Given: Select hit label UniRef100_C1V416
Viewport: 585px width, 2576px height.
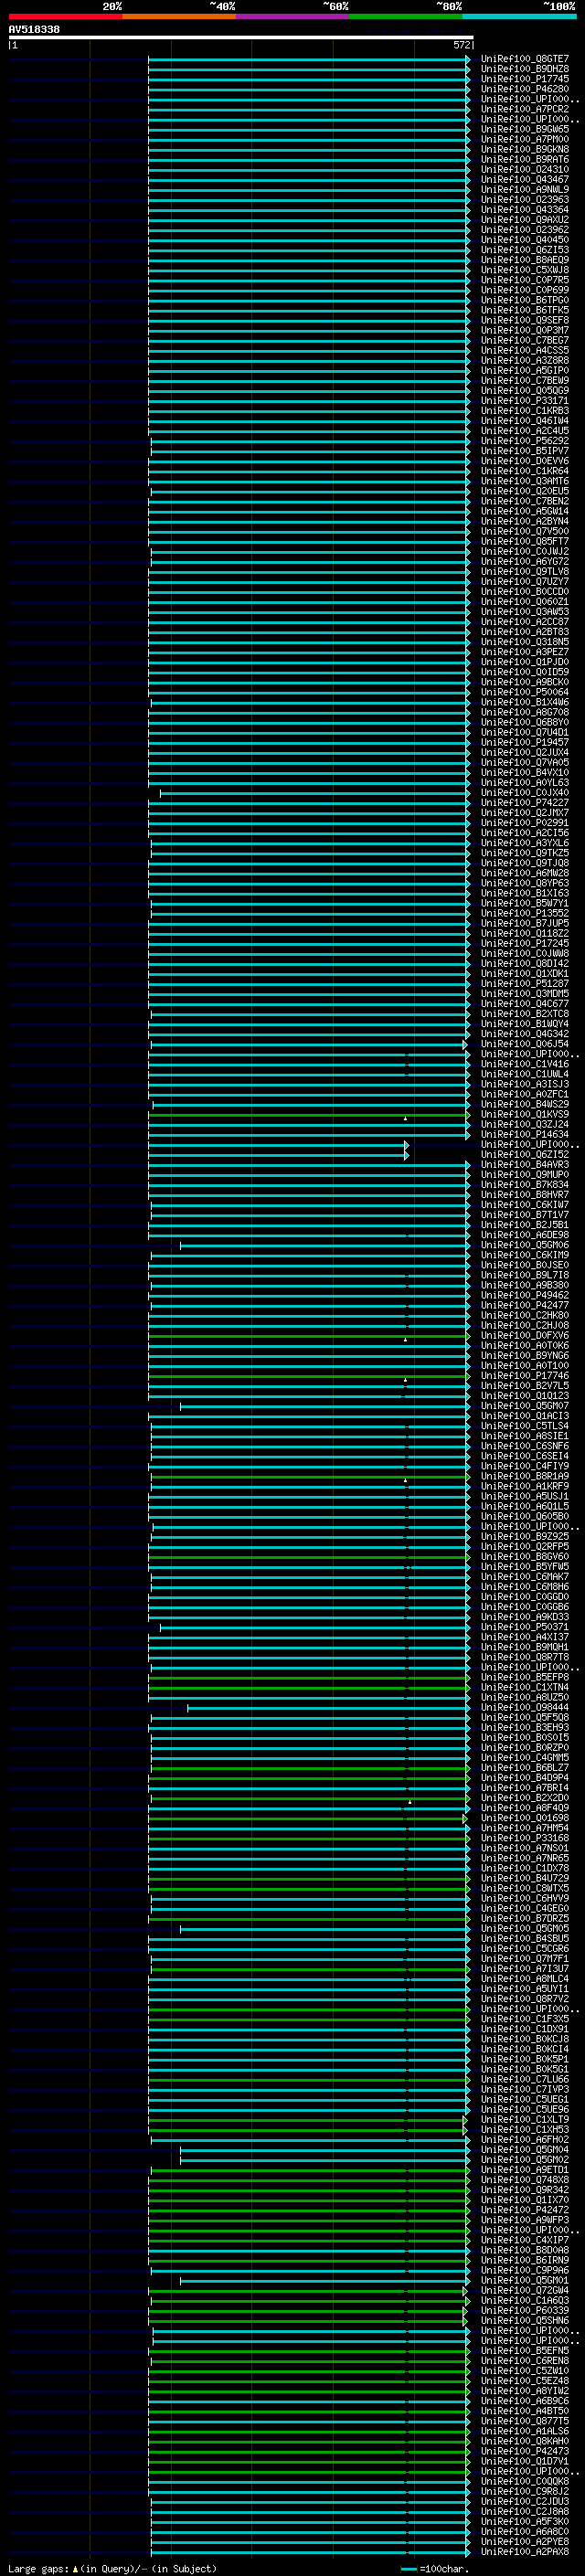Looking at the screenshot, I should (x=525, y=1064).
